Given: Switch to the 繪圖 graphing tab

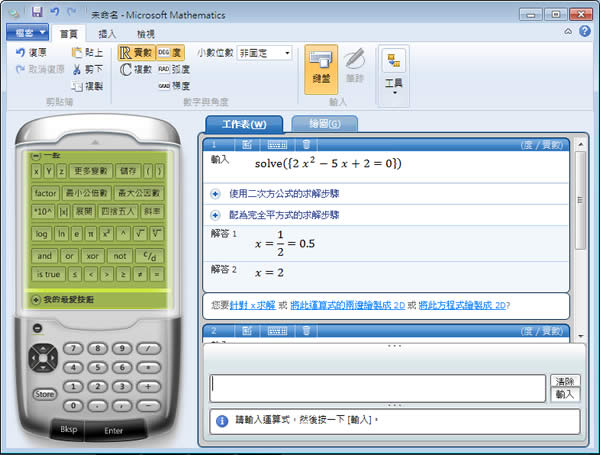Looking at the screenshot, I should point(324,124).
